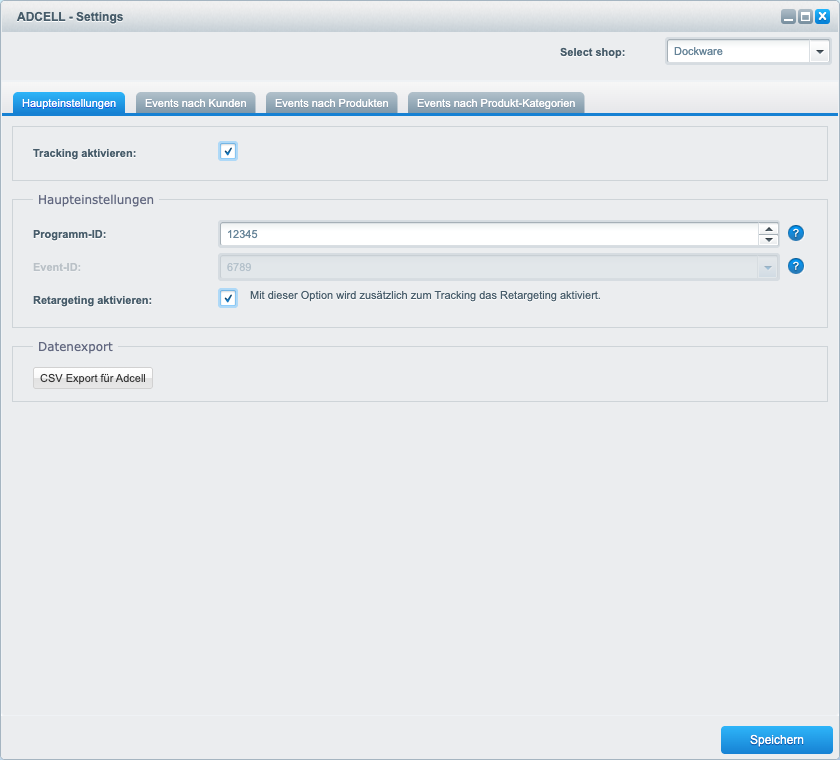The height and width of the screenshot is (760, 840).
Task: Open help for Event-ID field
Action: [x=796, y=266]
